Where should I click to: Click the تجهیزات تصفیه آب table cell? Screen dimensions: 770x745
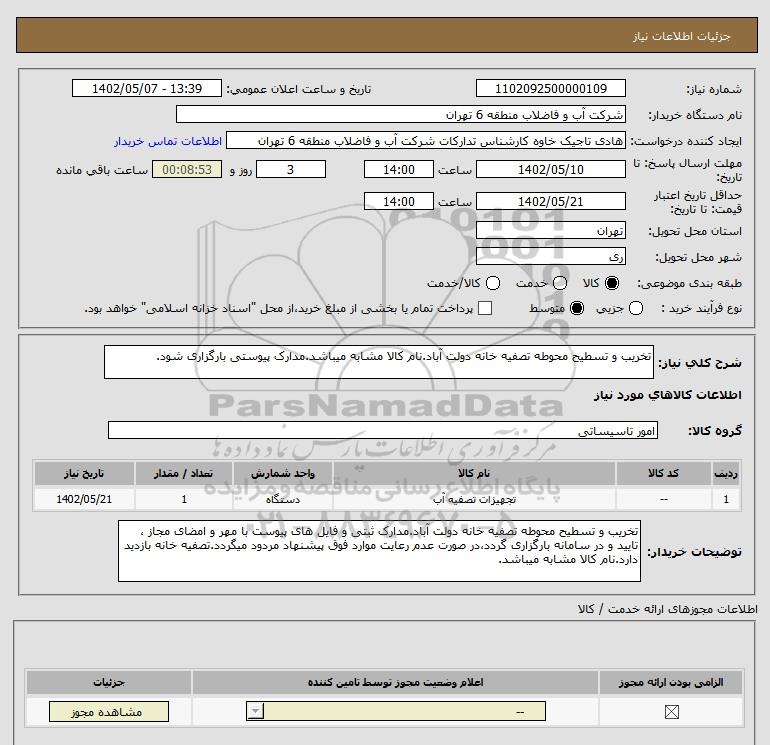click(474, 499)
